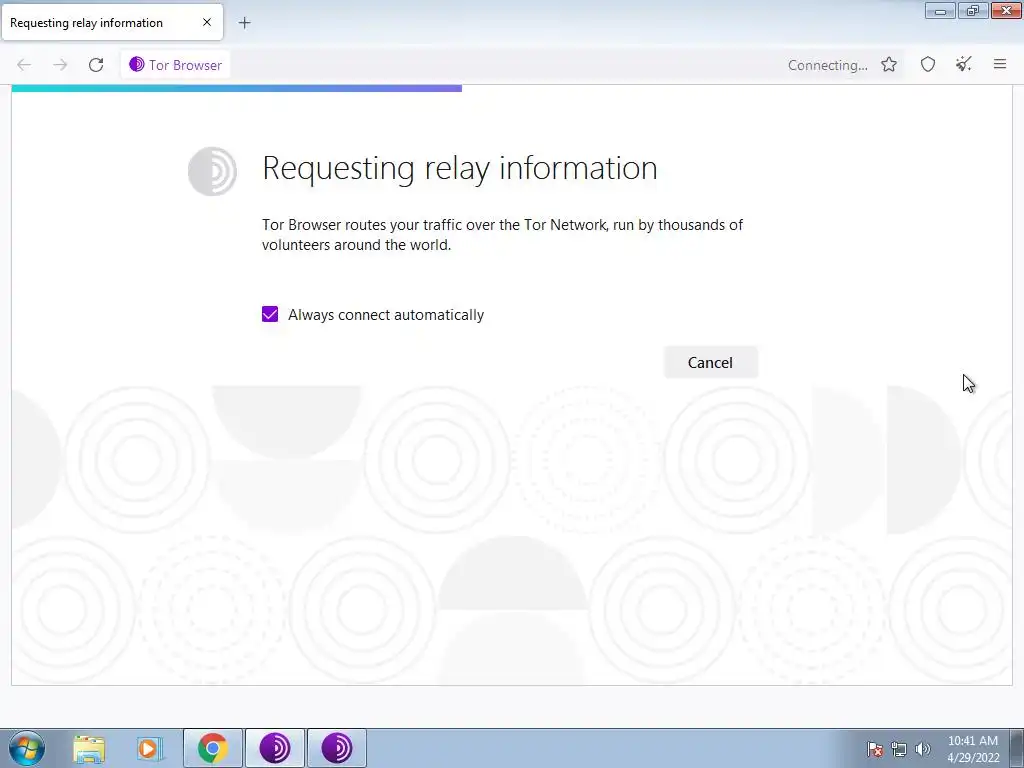Open Google Chrome from the taskbar
Image resolution: width=1024 pixels, height=768 pixels.
point(212,748)
